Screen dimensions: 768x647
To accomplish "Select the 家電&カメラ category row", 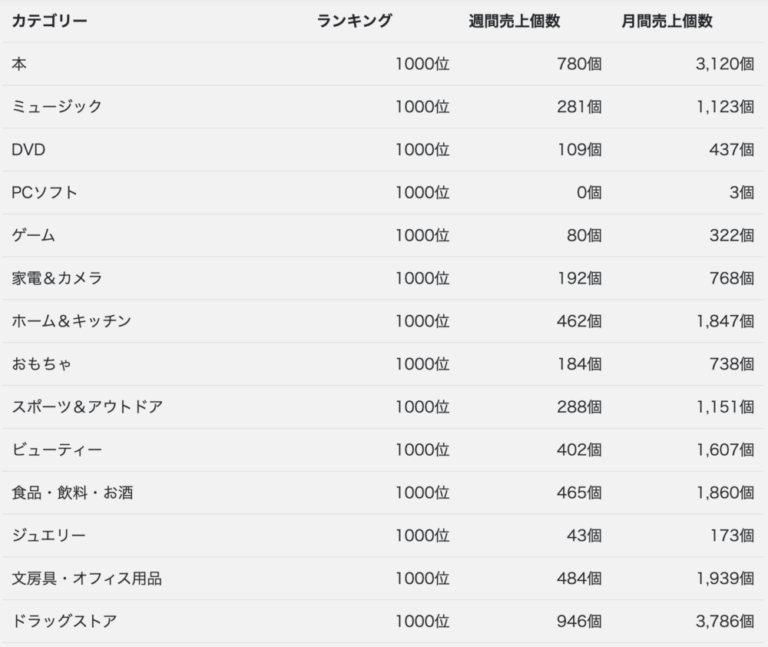I will (x=383, y=278).
